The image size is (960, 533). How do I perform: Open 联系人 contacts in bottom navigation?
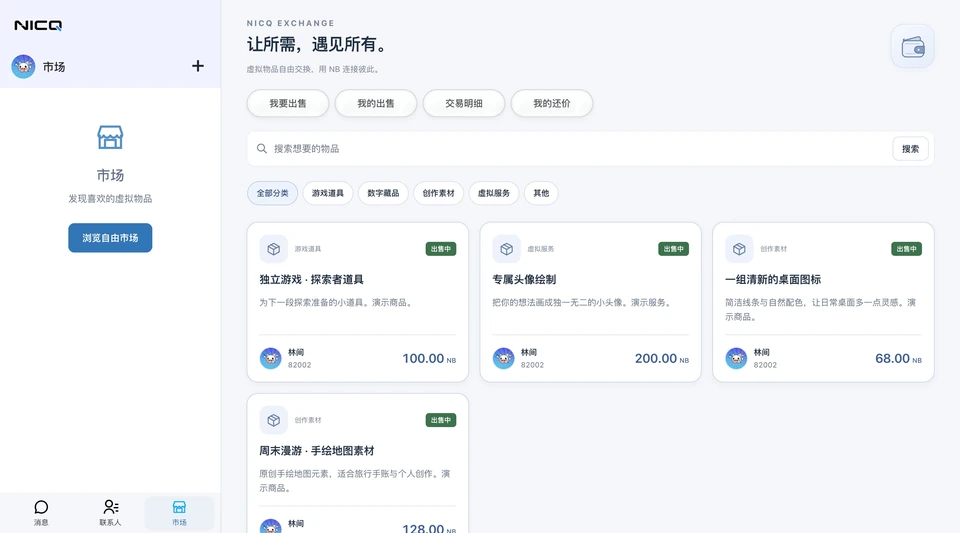[110, 513]
